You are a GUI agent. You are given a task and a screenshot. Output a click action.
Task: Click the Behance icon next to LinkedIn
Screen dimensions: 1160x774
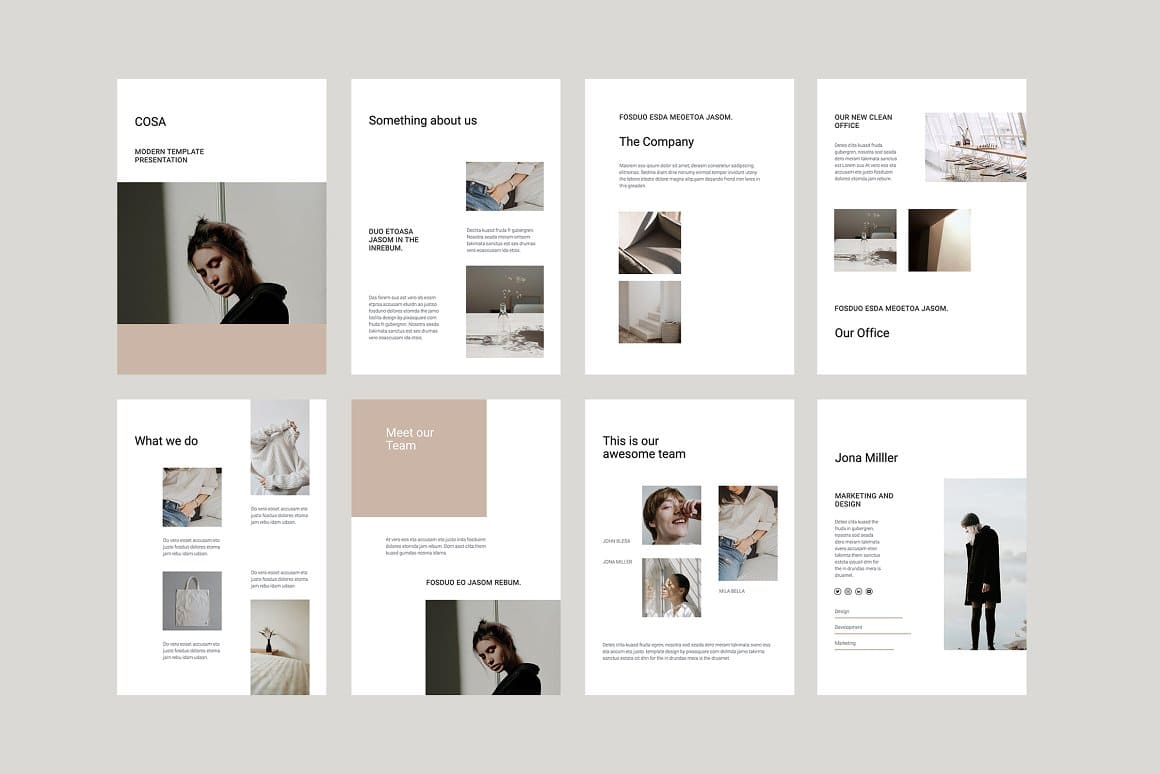click(x=868, y=591)
